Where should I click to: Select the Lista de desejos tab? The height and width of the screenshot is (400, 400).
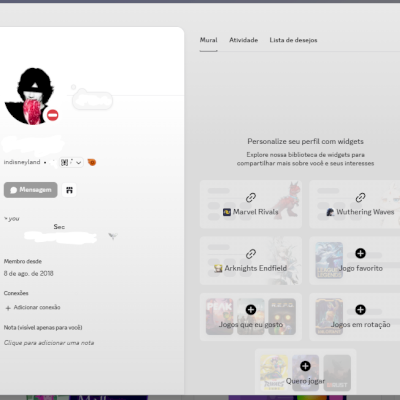pos(293,40)
